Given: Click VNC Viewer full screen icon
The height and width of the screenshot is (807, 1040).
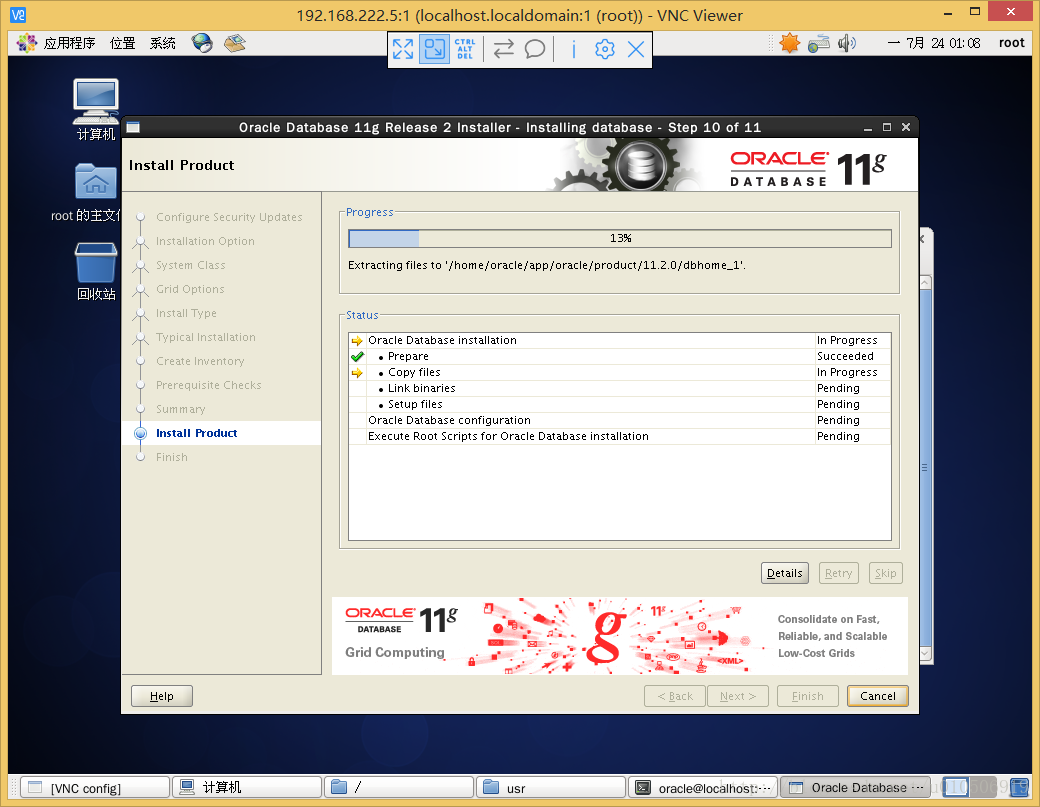Looking at the screenshot, I should coord(403,49).
